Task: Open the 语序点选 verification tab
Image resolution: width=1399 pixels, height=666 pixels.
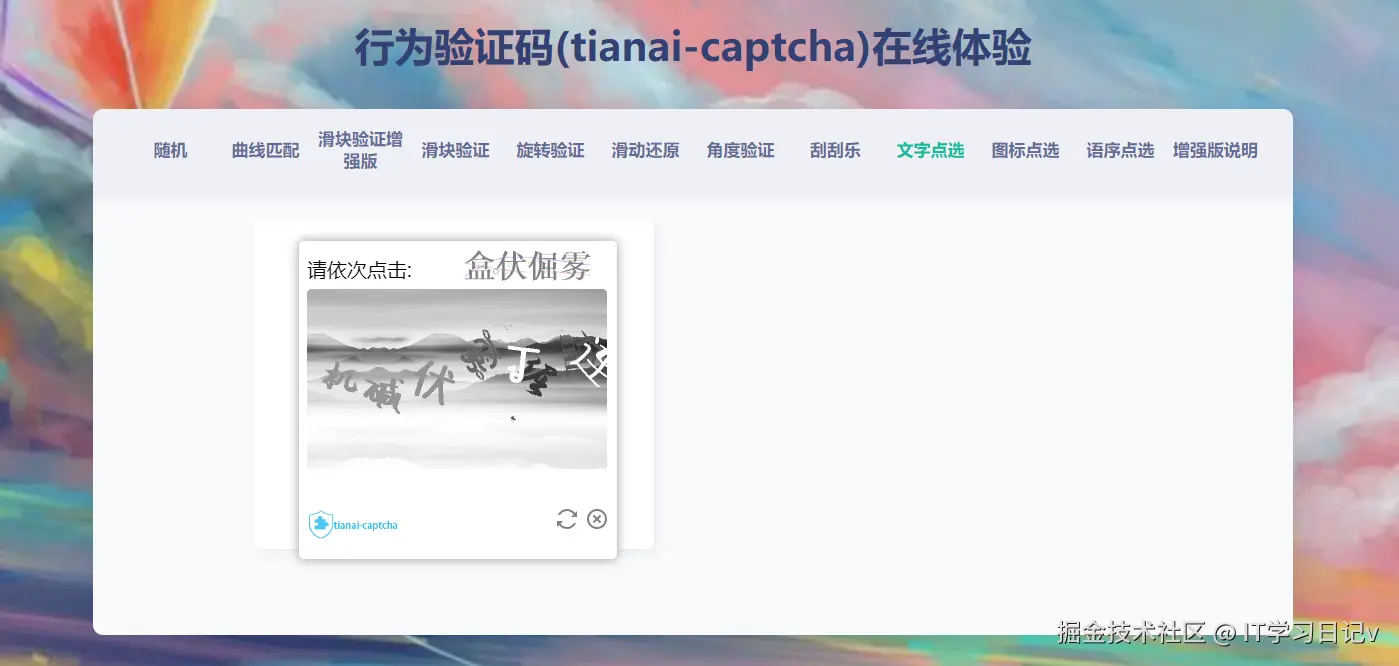Action: [1119, 150]
